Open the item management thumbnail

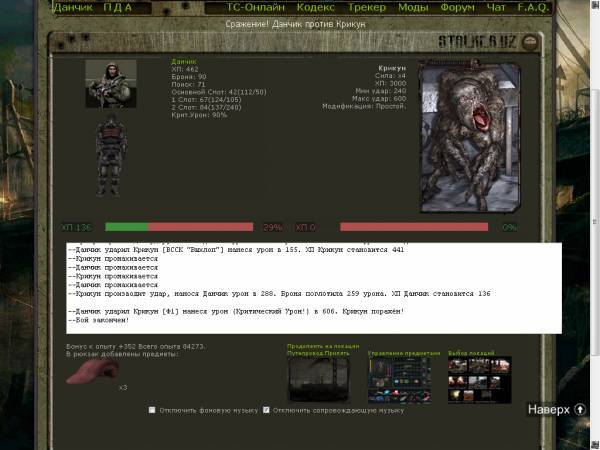click(x=399, y=379)
